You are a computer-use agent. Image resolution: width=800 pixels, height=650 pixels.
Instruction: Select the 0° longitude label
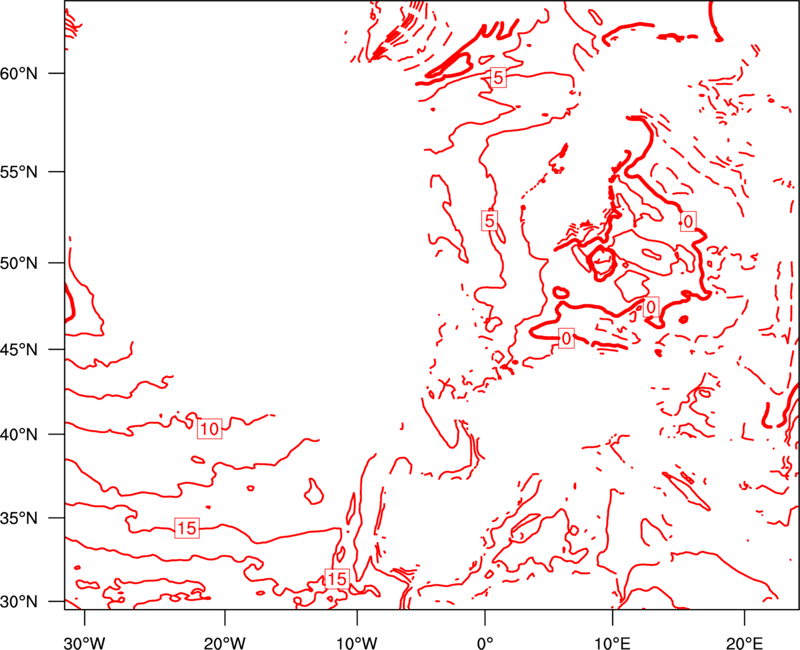pyautogui.click(x=485, y=643)
